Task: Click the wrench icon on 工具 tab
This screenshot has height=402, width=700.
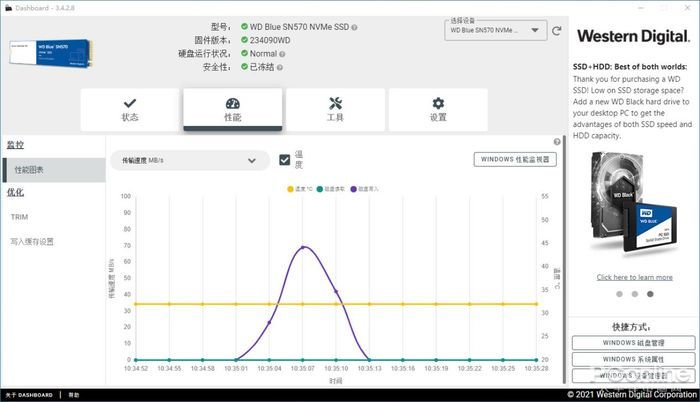Action: pos(335,103)
